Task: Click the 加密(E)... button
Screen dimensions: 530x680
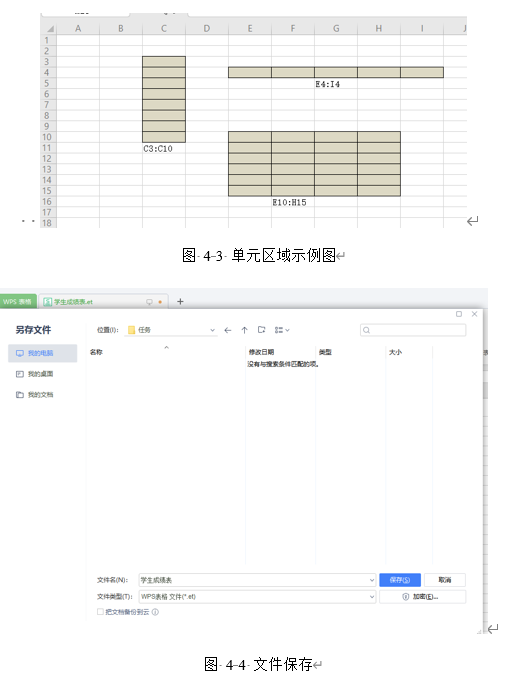Action: [422, 597]
